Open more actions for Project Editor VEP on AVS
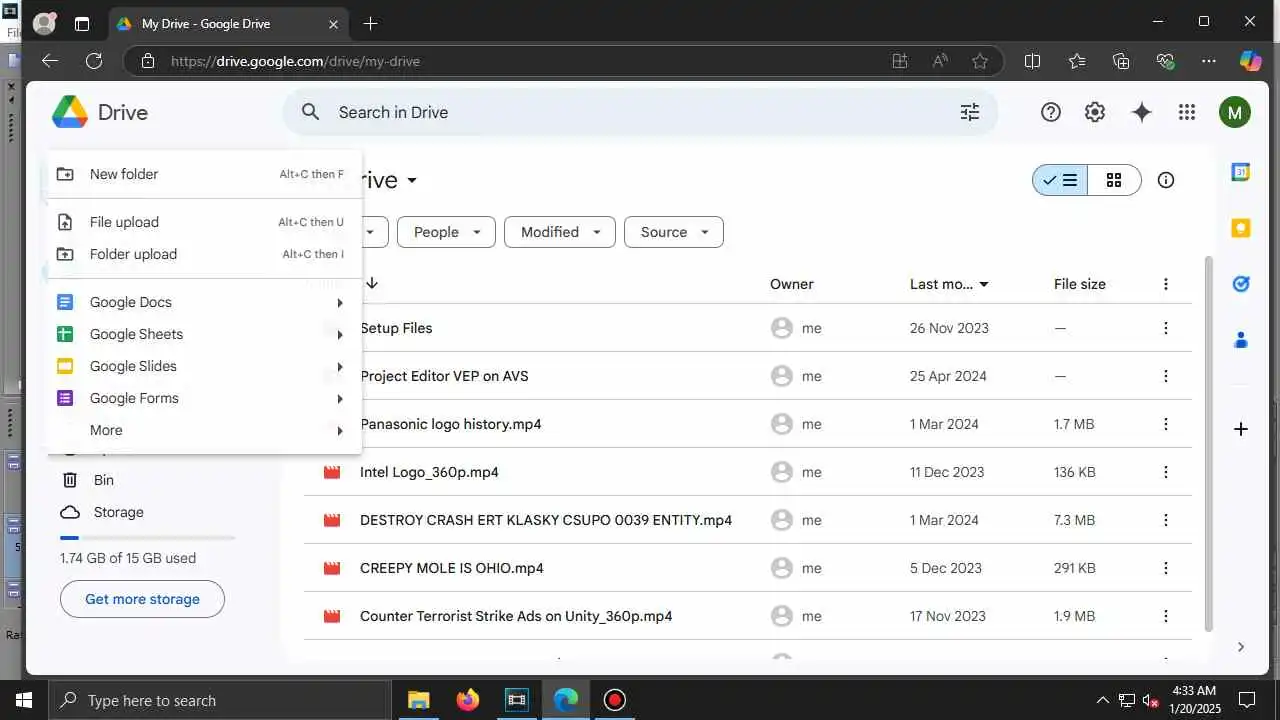 click(1165, 376)
